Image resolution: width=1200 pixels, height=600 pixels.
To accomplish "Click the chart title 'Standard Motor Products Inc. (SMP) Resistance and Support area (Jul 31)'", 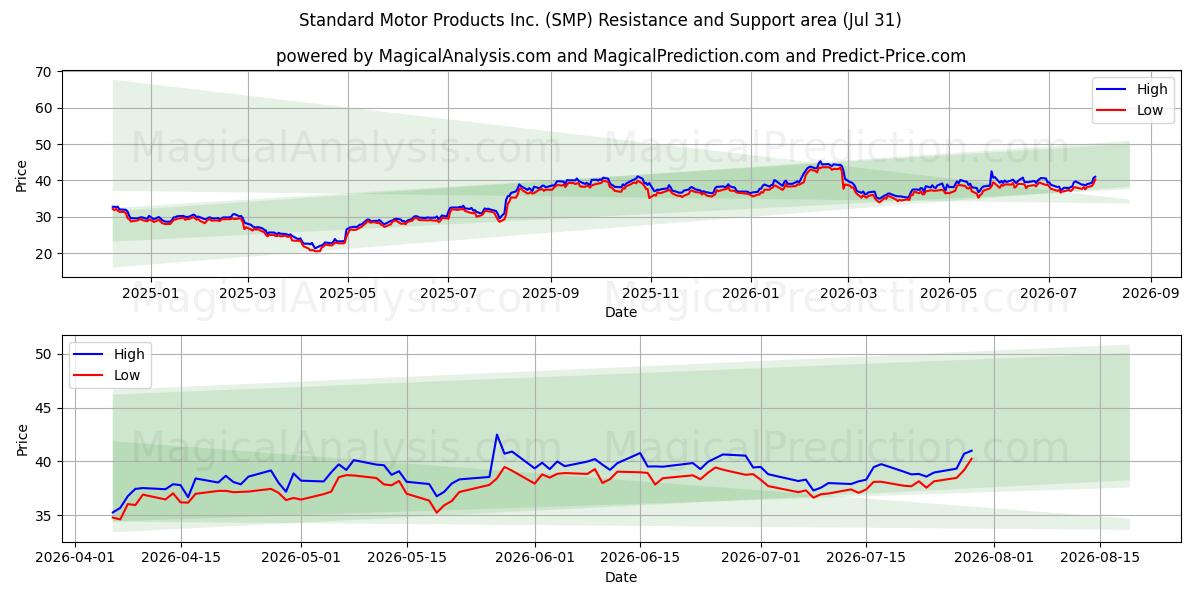I will pos(600,20).
